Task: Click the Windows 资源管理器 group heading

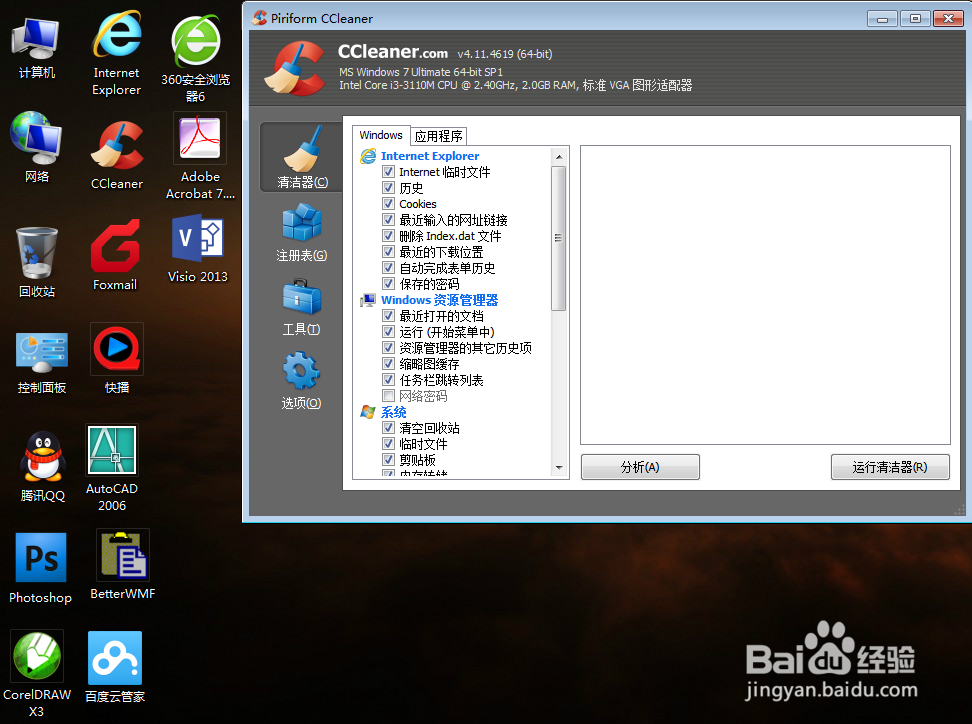Action: pos(440,300)
